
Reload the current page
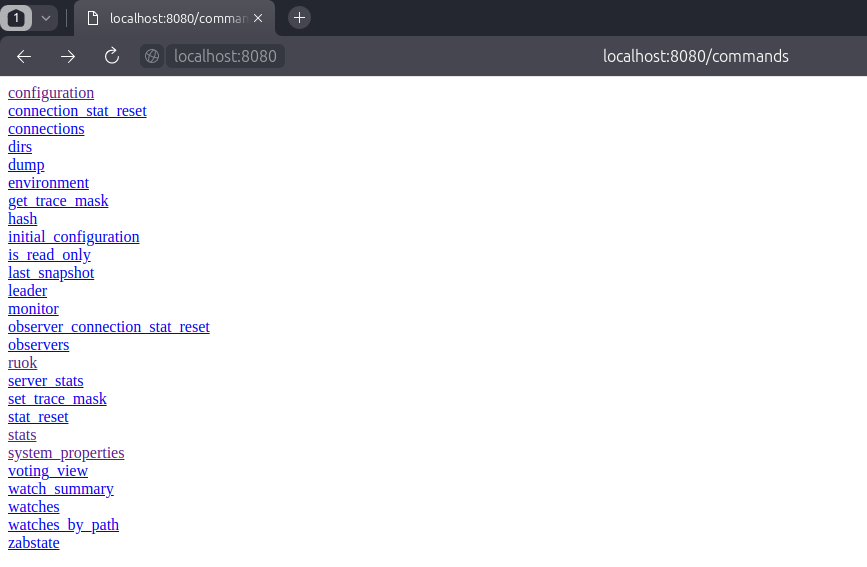click(112, 56)
